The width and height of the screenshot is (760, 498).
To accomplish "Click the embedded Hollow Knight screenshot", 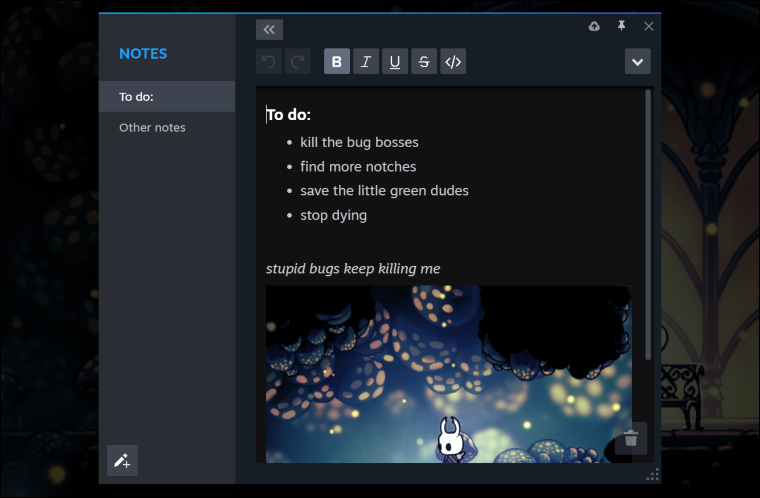I will tap(448, 374).
